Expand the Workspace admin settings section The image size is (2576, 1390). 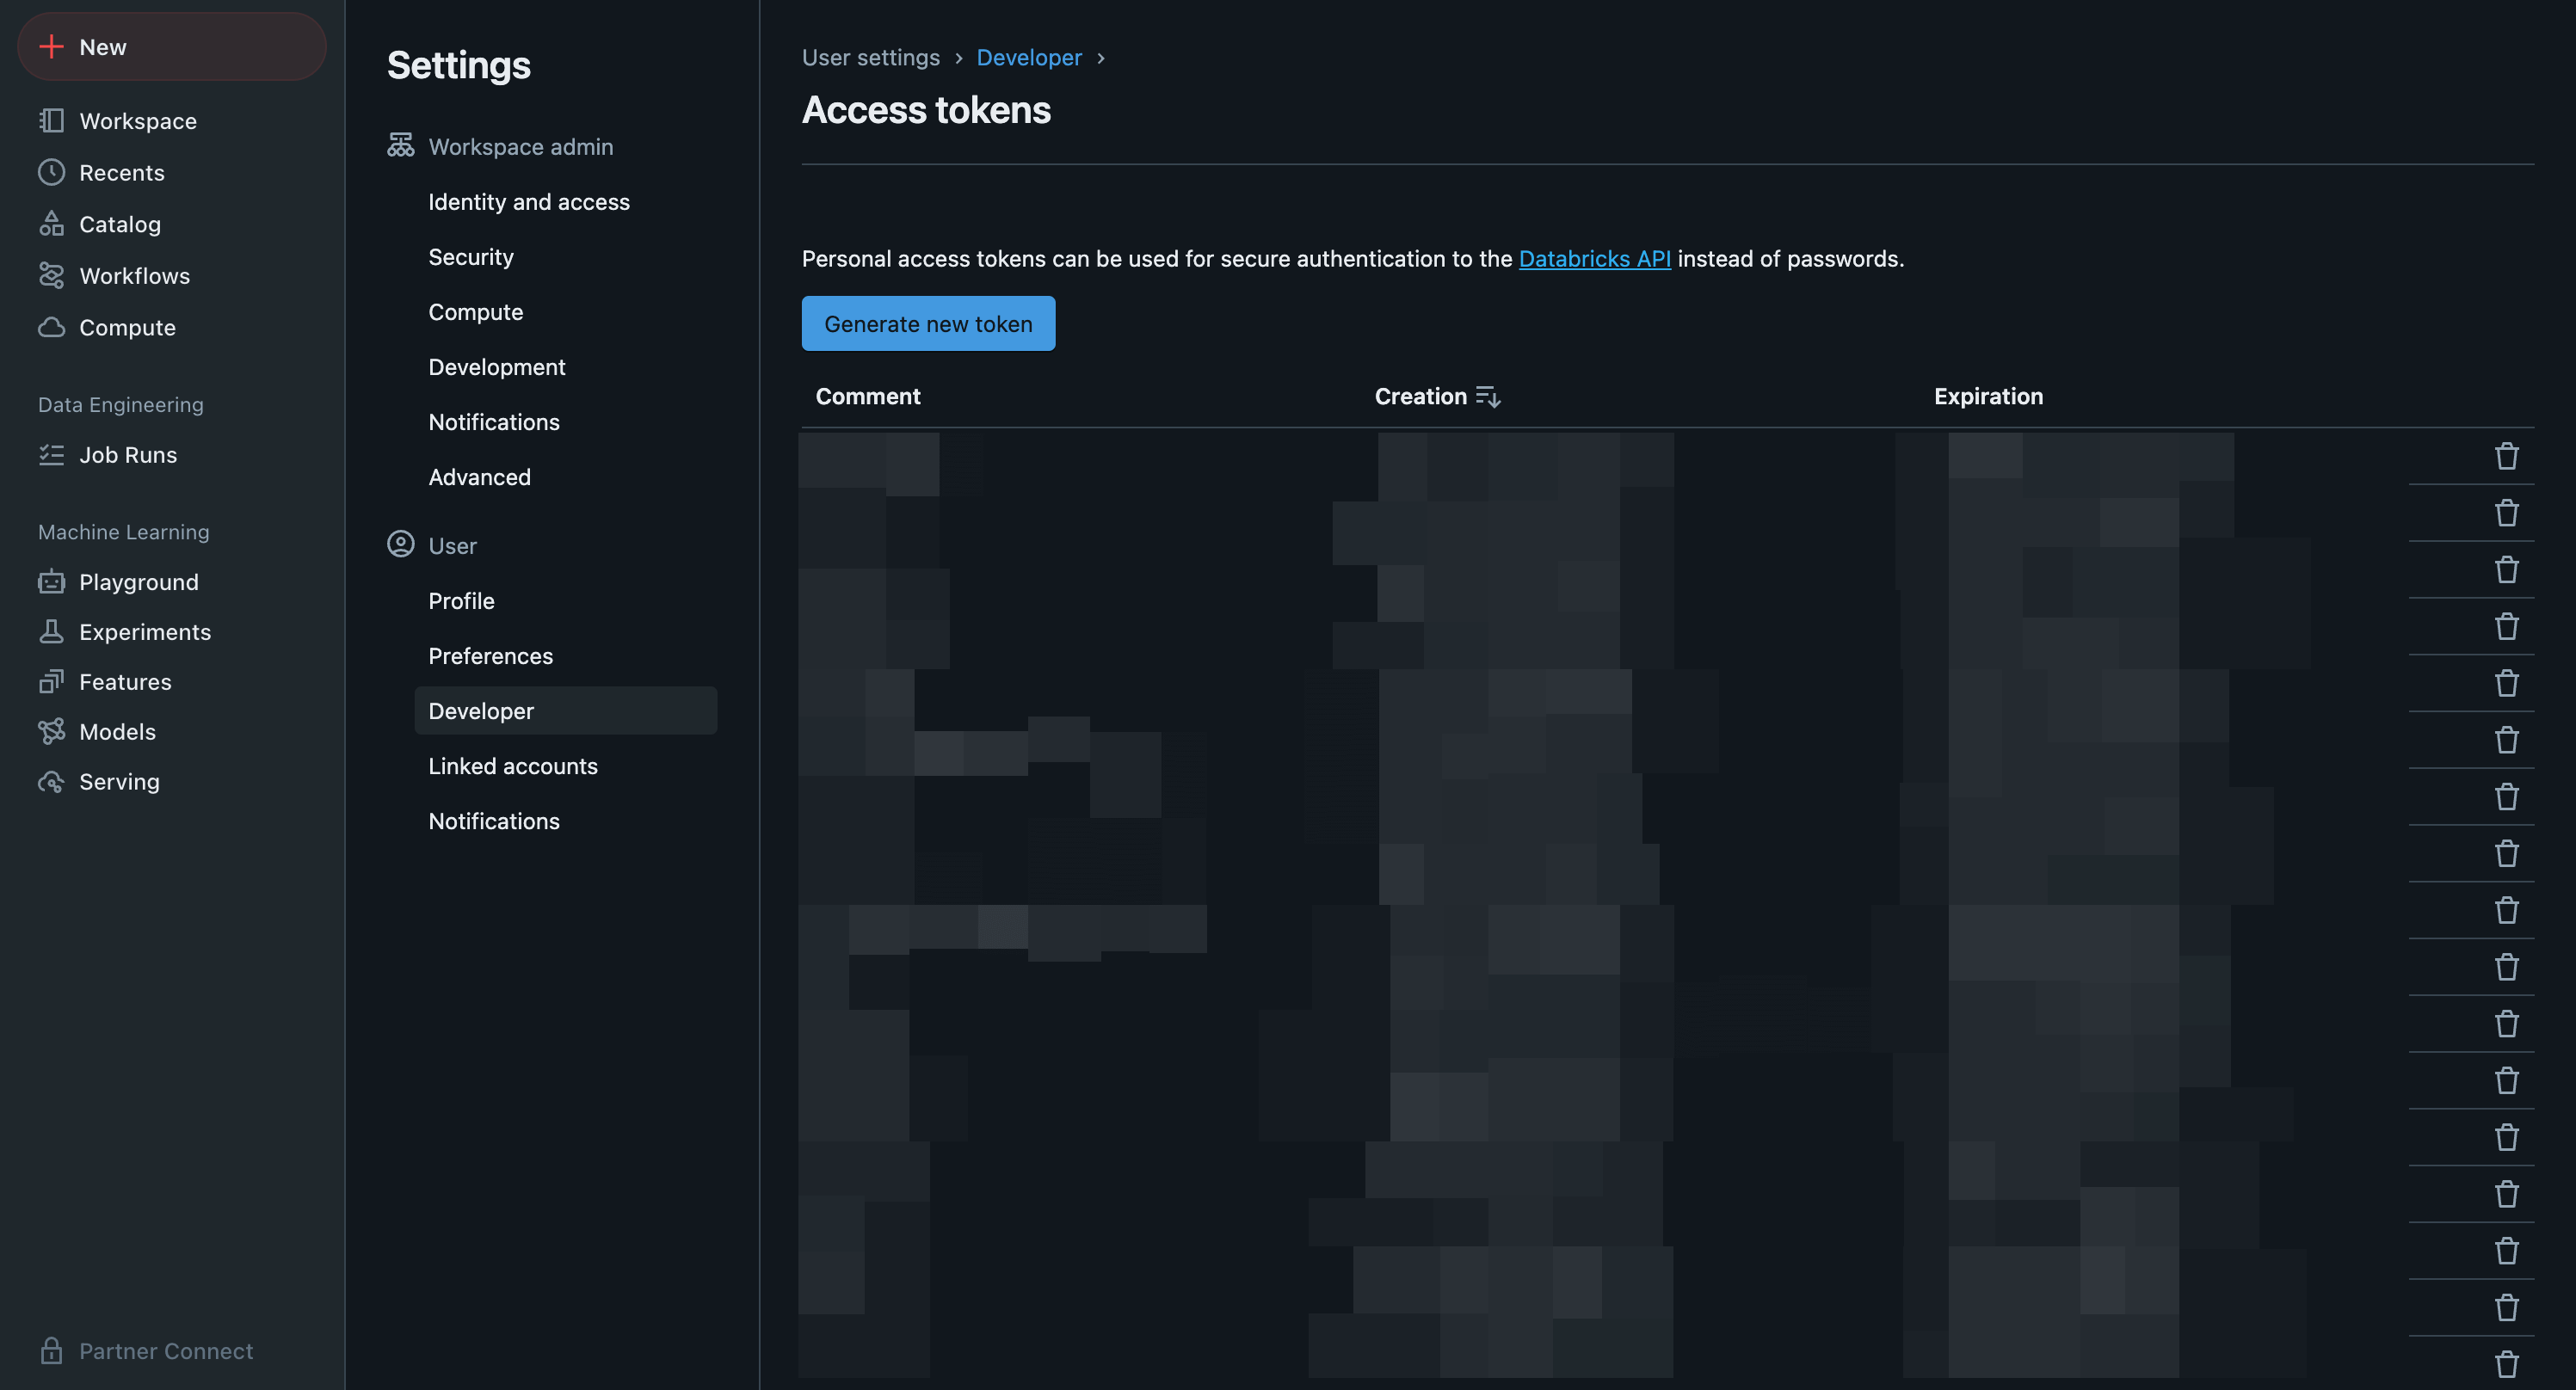(520, 147)
